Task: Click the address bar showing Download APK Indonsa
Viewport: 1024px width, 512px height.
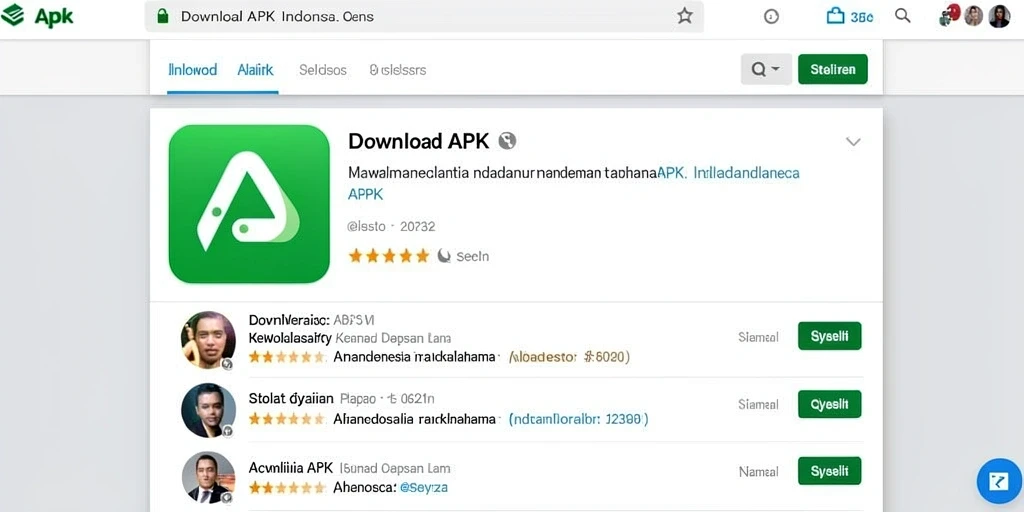Action: [424, 16]
